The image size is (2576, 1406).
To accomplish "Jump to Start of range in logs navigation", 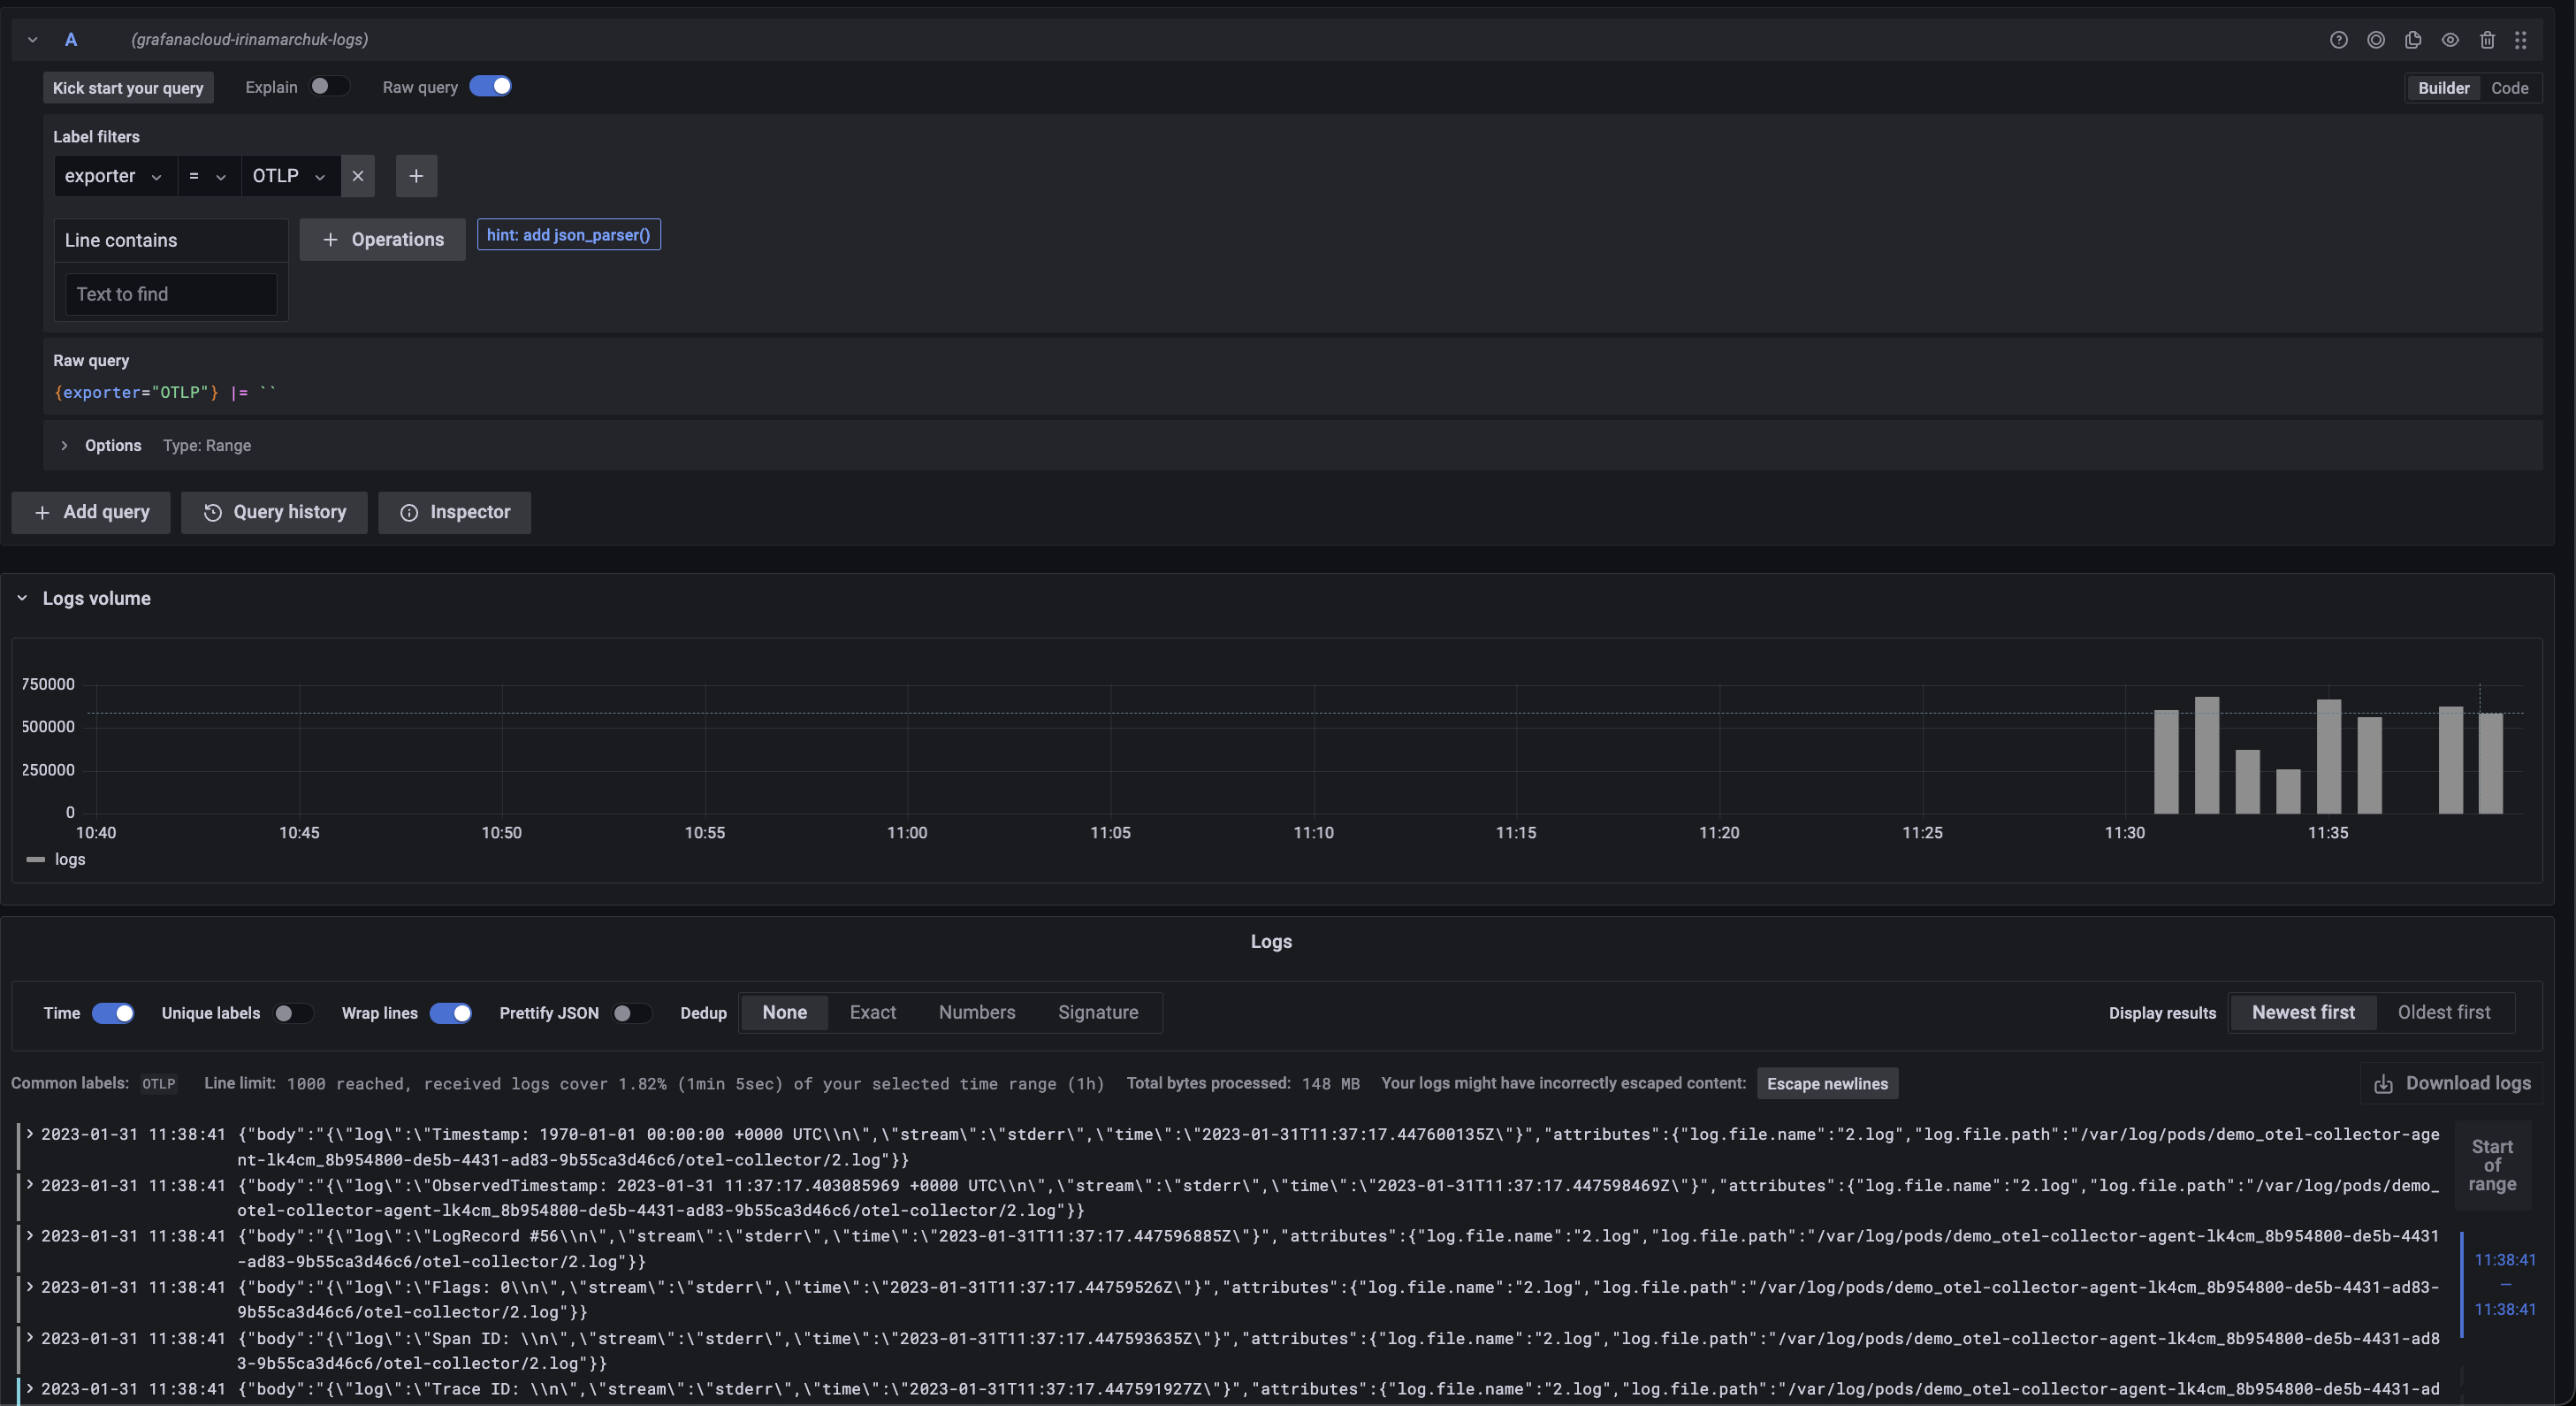I will pyautogui.click(x=2491, y=1165).
